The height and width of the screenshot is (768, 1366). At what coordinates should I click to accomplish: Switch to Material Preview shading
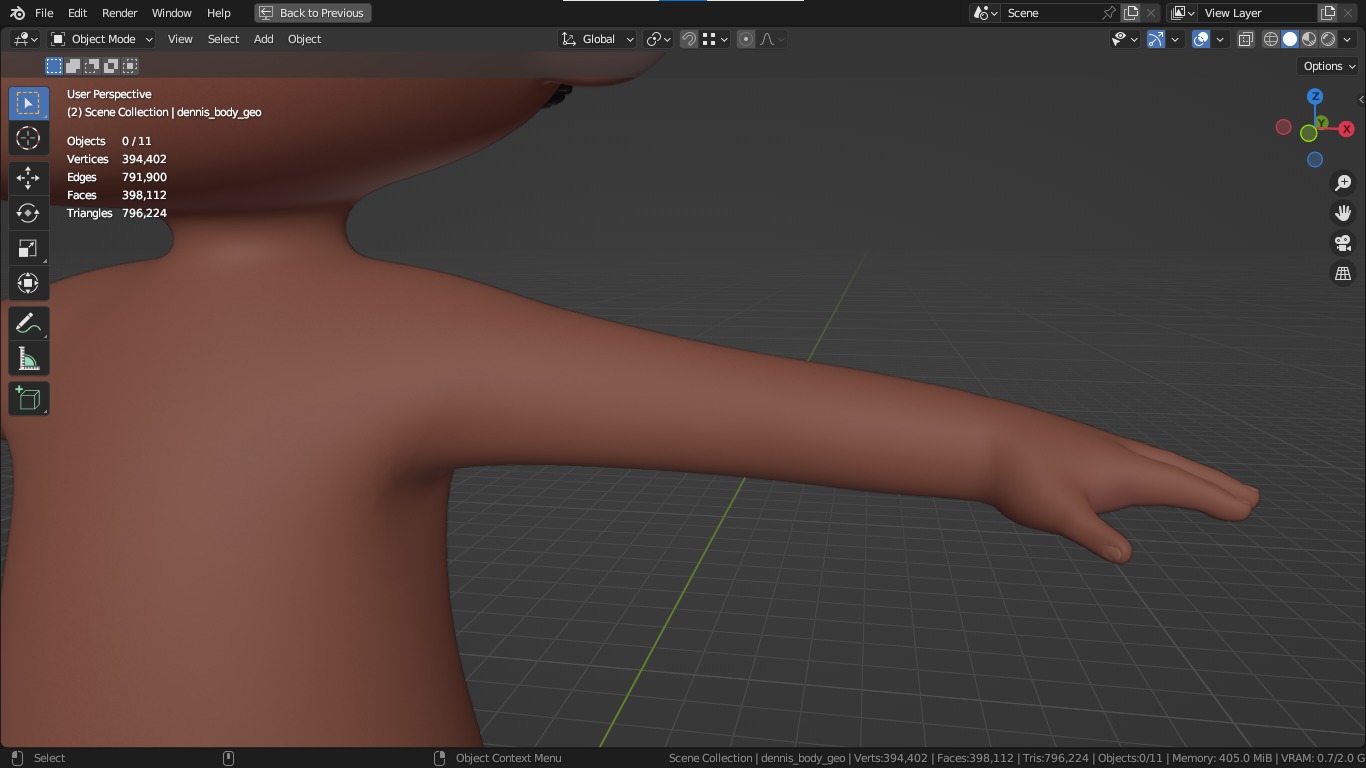click(x=1309, y=39)
